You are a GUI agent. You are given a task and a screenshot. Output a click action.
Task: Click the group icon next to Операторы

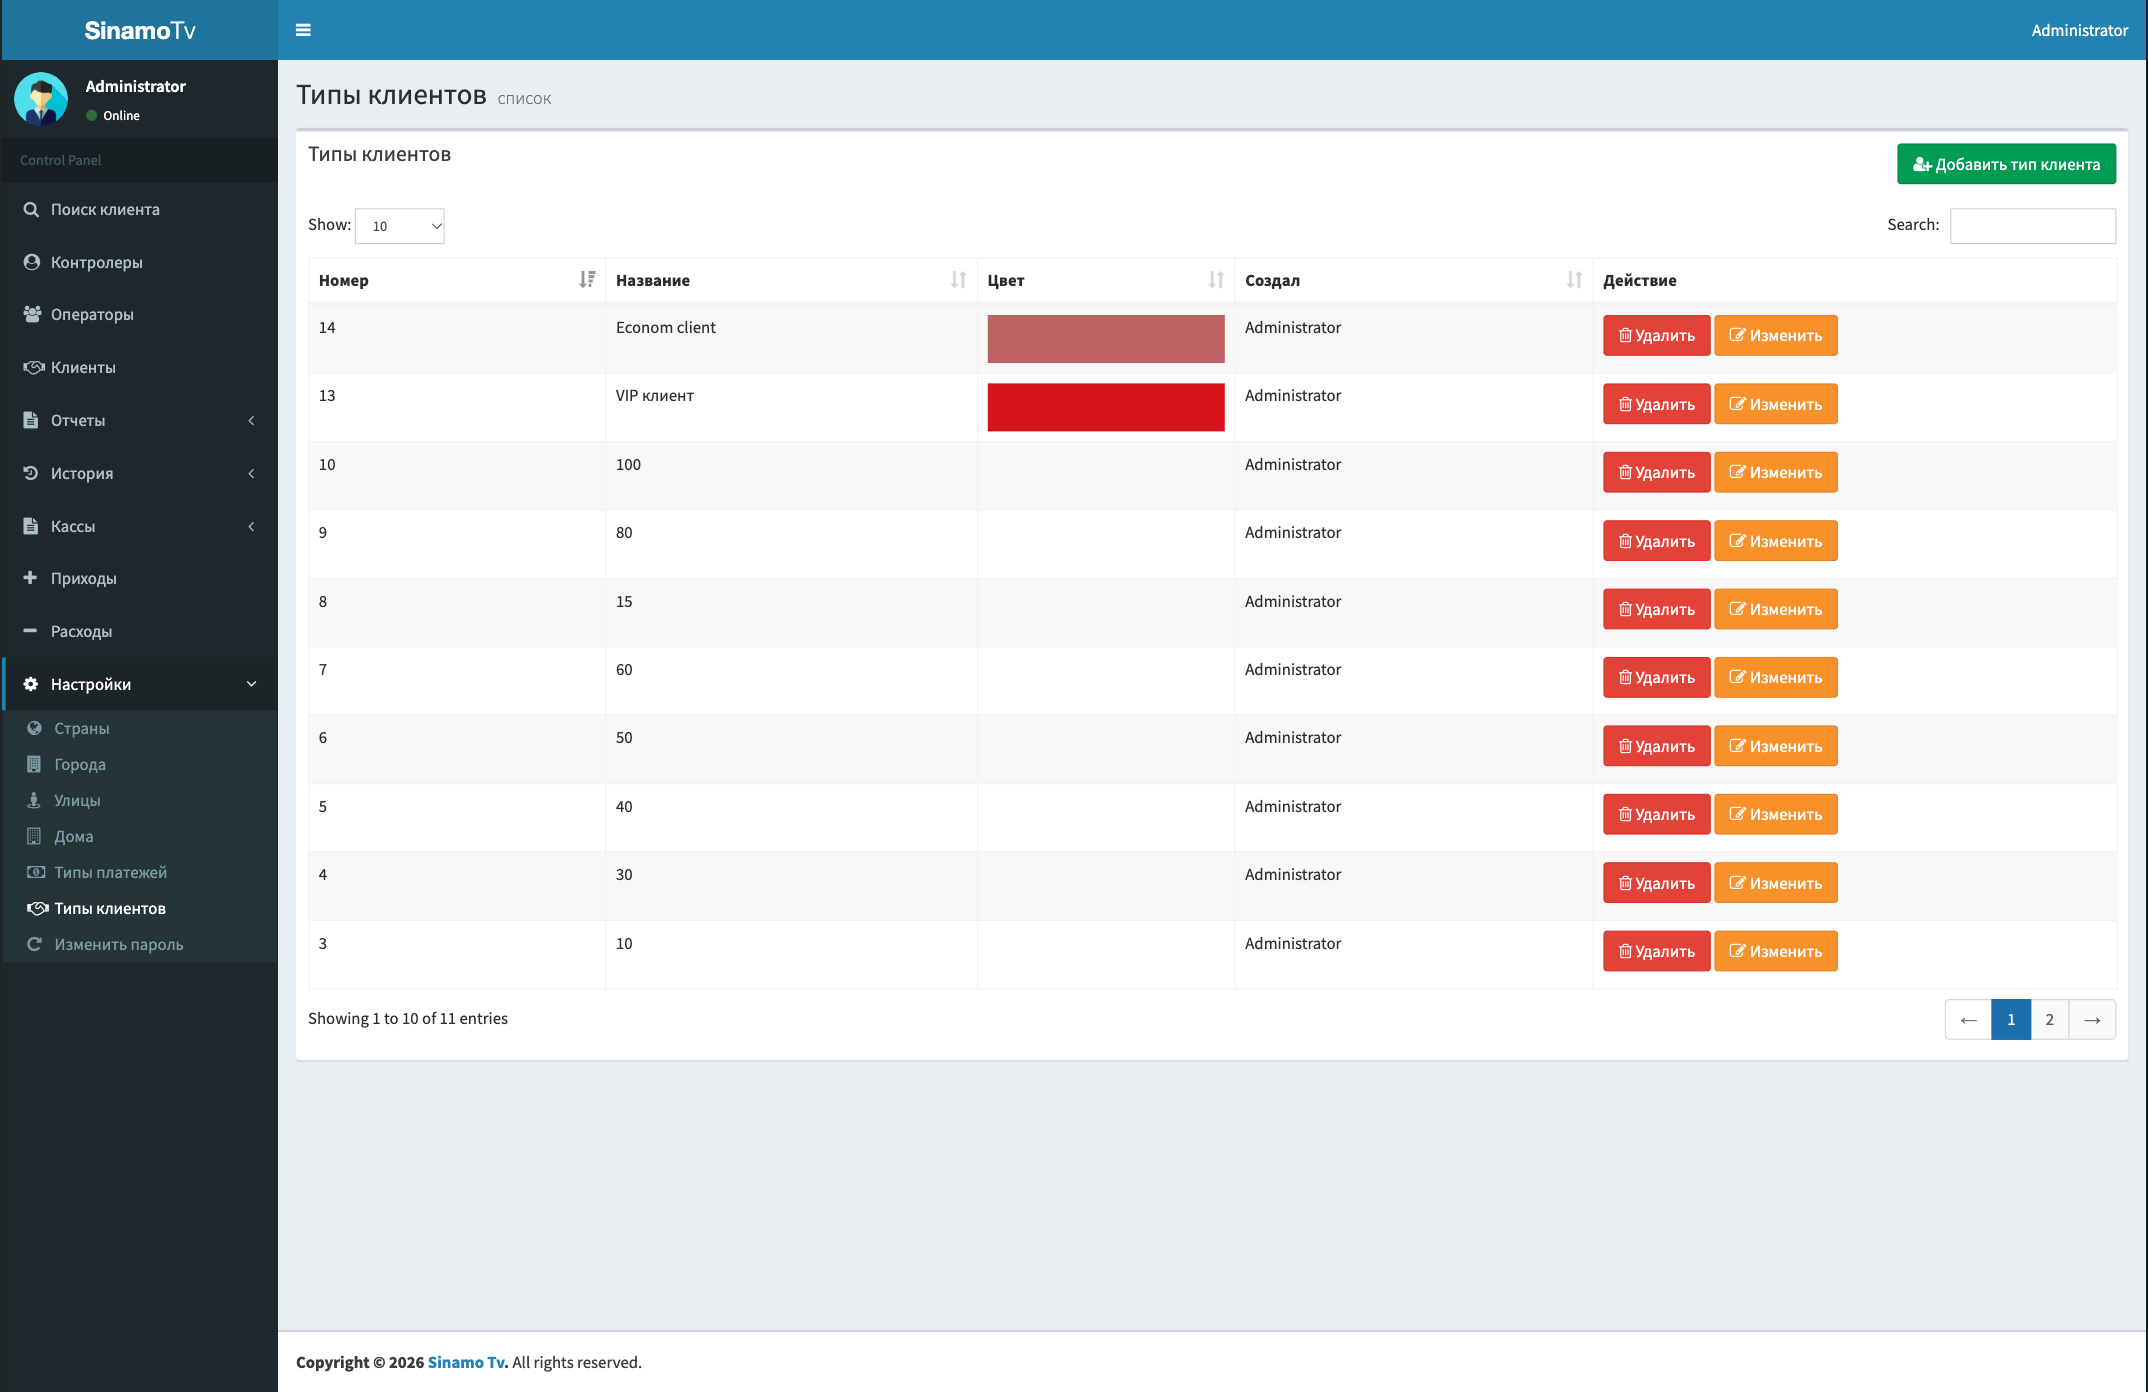(32, 314)
